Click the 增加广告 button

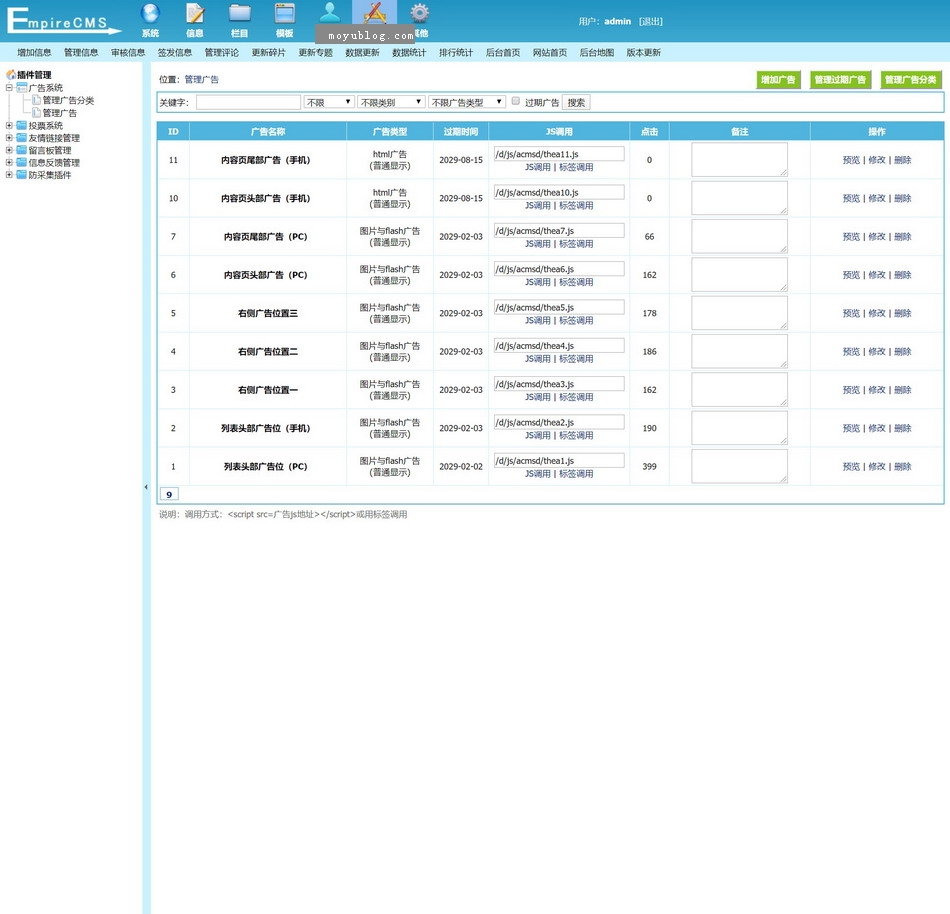(778, 79)
